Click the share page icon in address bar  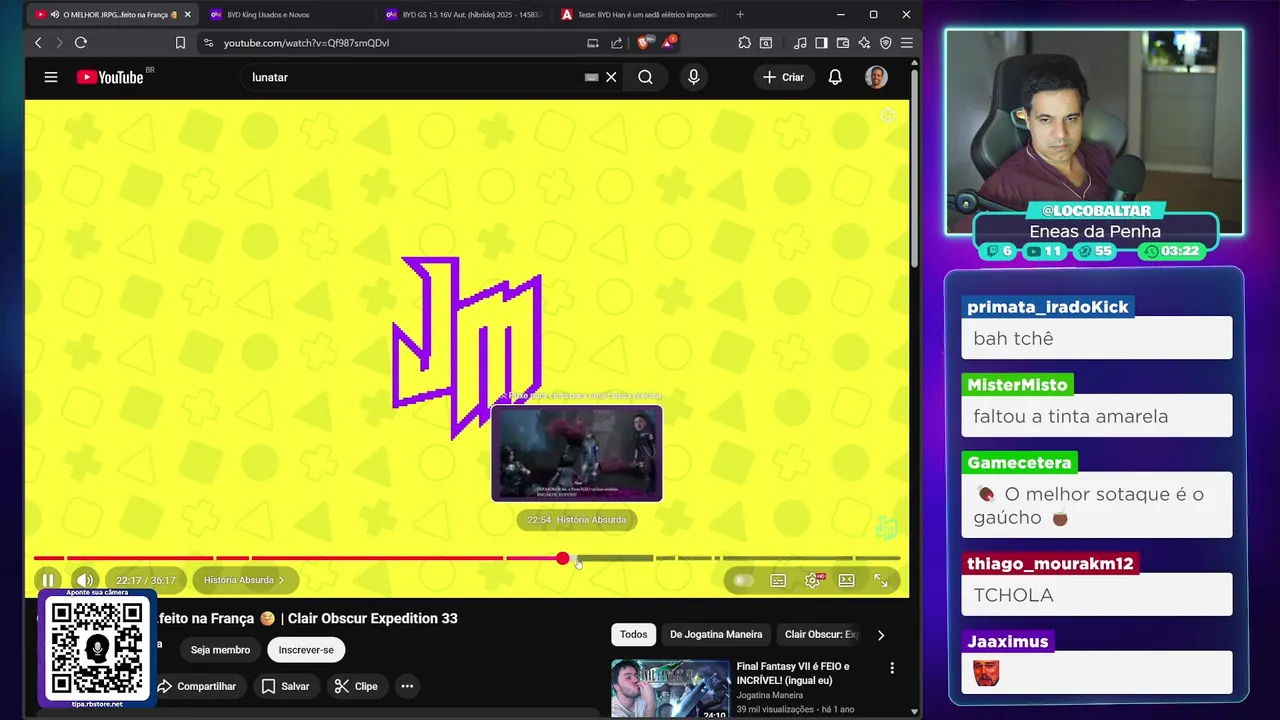click(617, 43)
